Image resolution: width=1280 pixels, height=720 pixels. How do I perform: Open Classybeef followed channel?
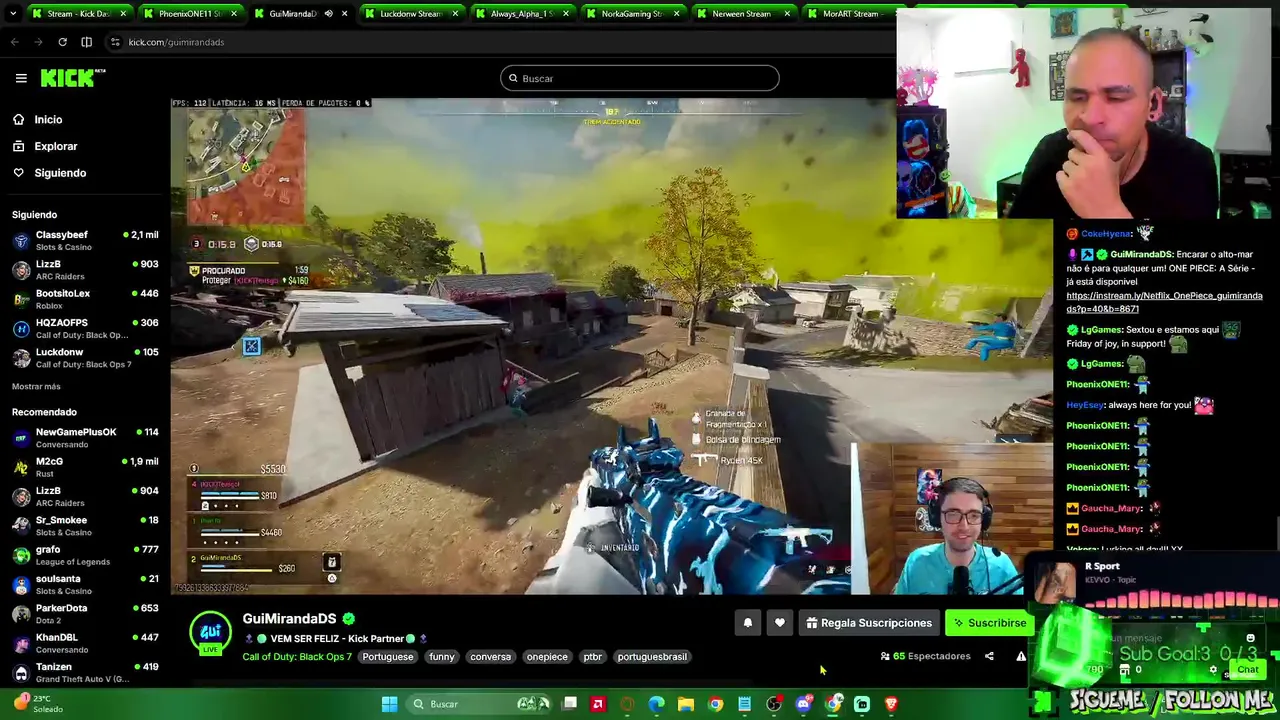point(85,240)
